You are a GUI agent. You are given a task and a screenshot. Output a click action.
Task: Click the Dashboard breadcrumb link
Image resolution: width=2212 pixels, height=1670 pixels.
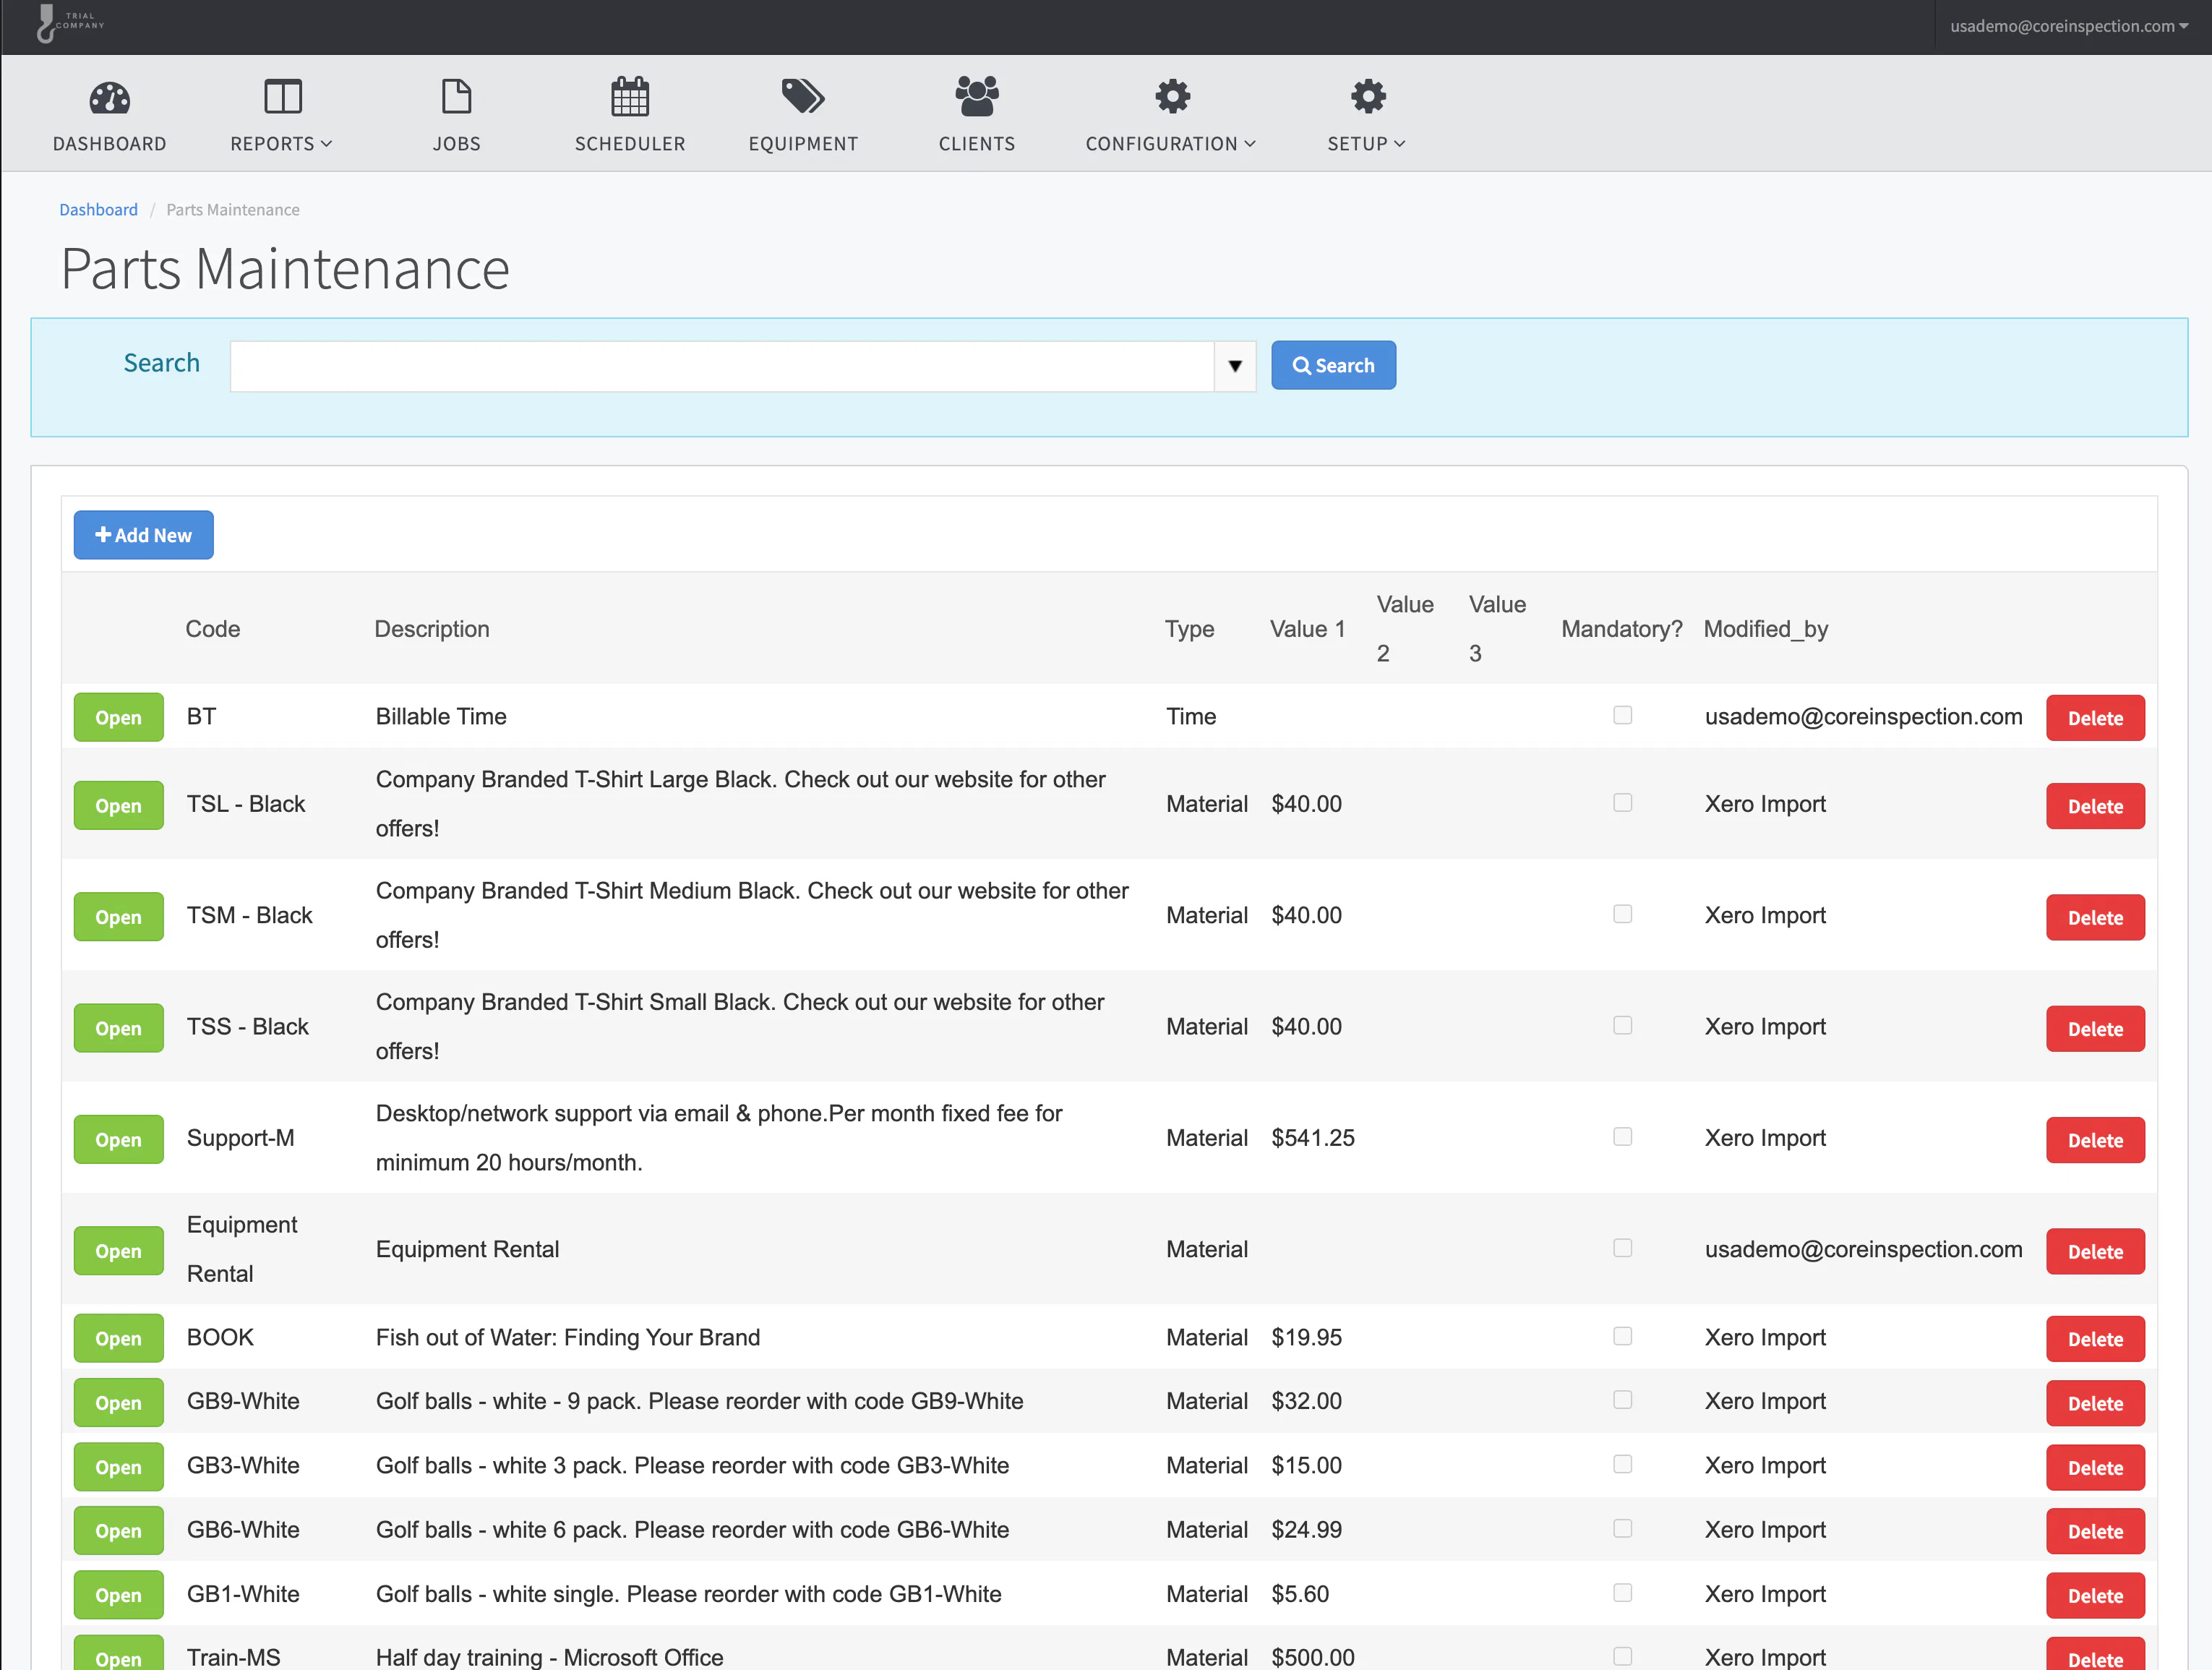[98, 210]
